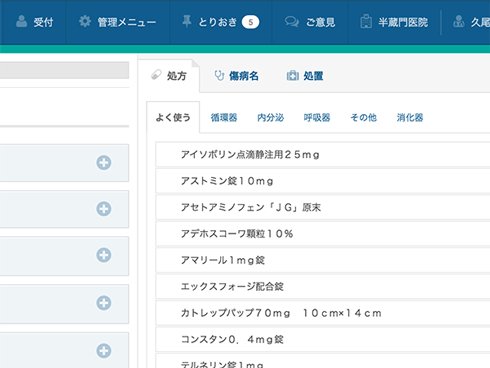Click the 受付 person icon
Screen dimensions: 490x368
click(x=22, y=21)
